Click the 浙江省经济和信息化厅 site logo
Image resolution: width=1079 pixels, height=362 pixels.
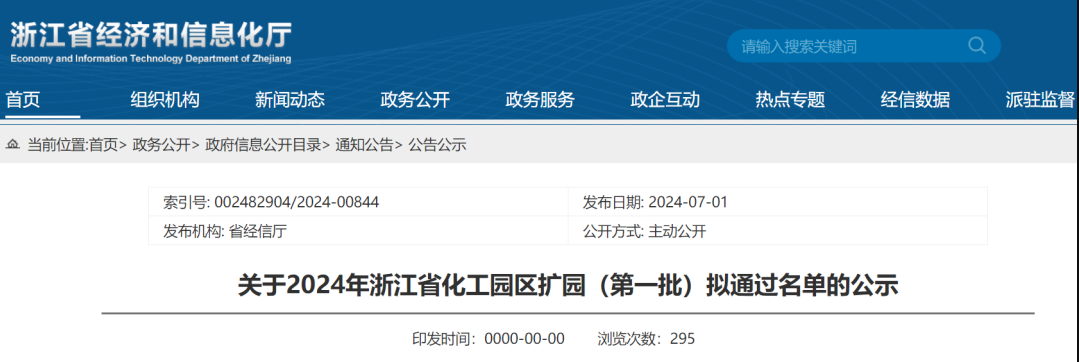[151, 35]
